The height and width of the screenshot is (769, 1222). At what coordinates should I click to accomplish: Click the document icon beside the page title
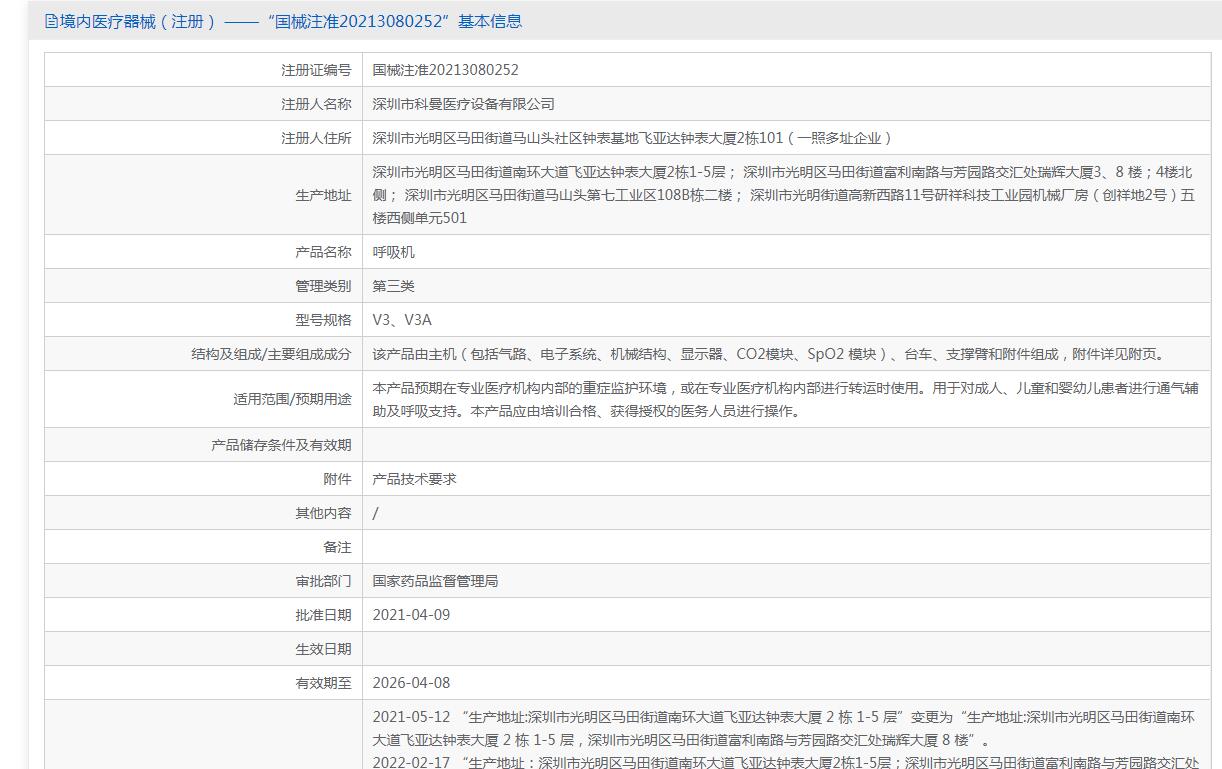click(51, 21)
